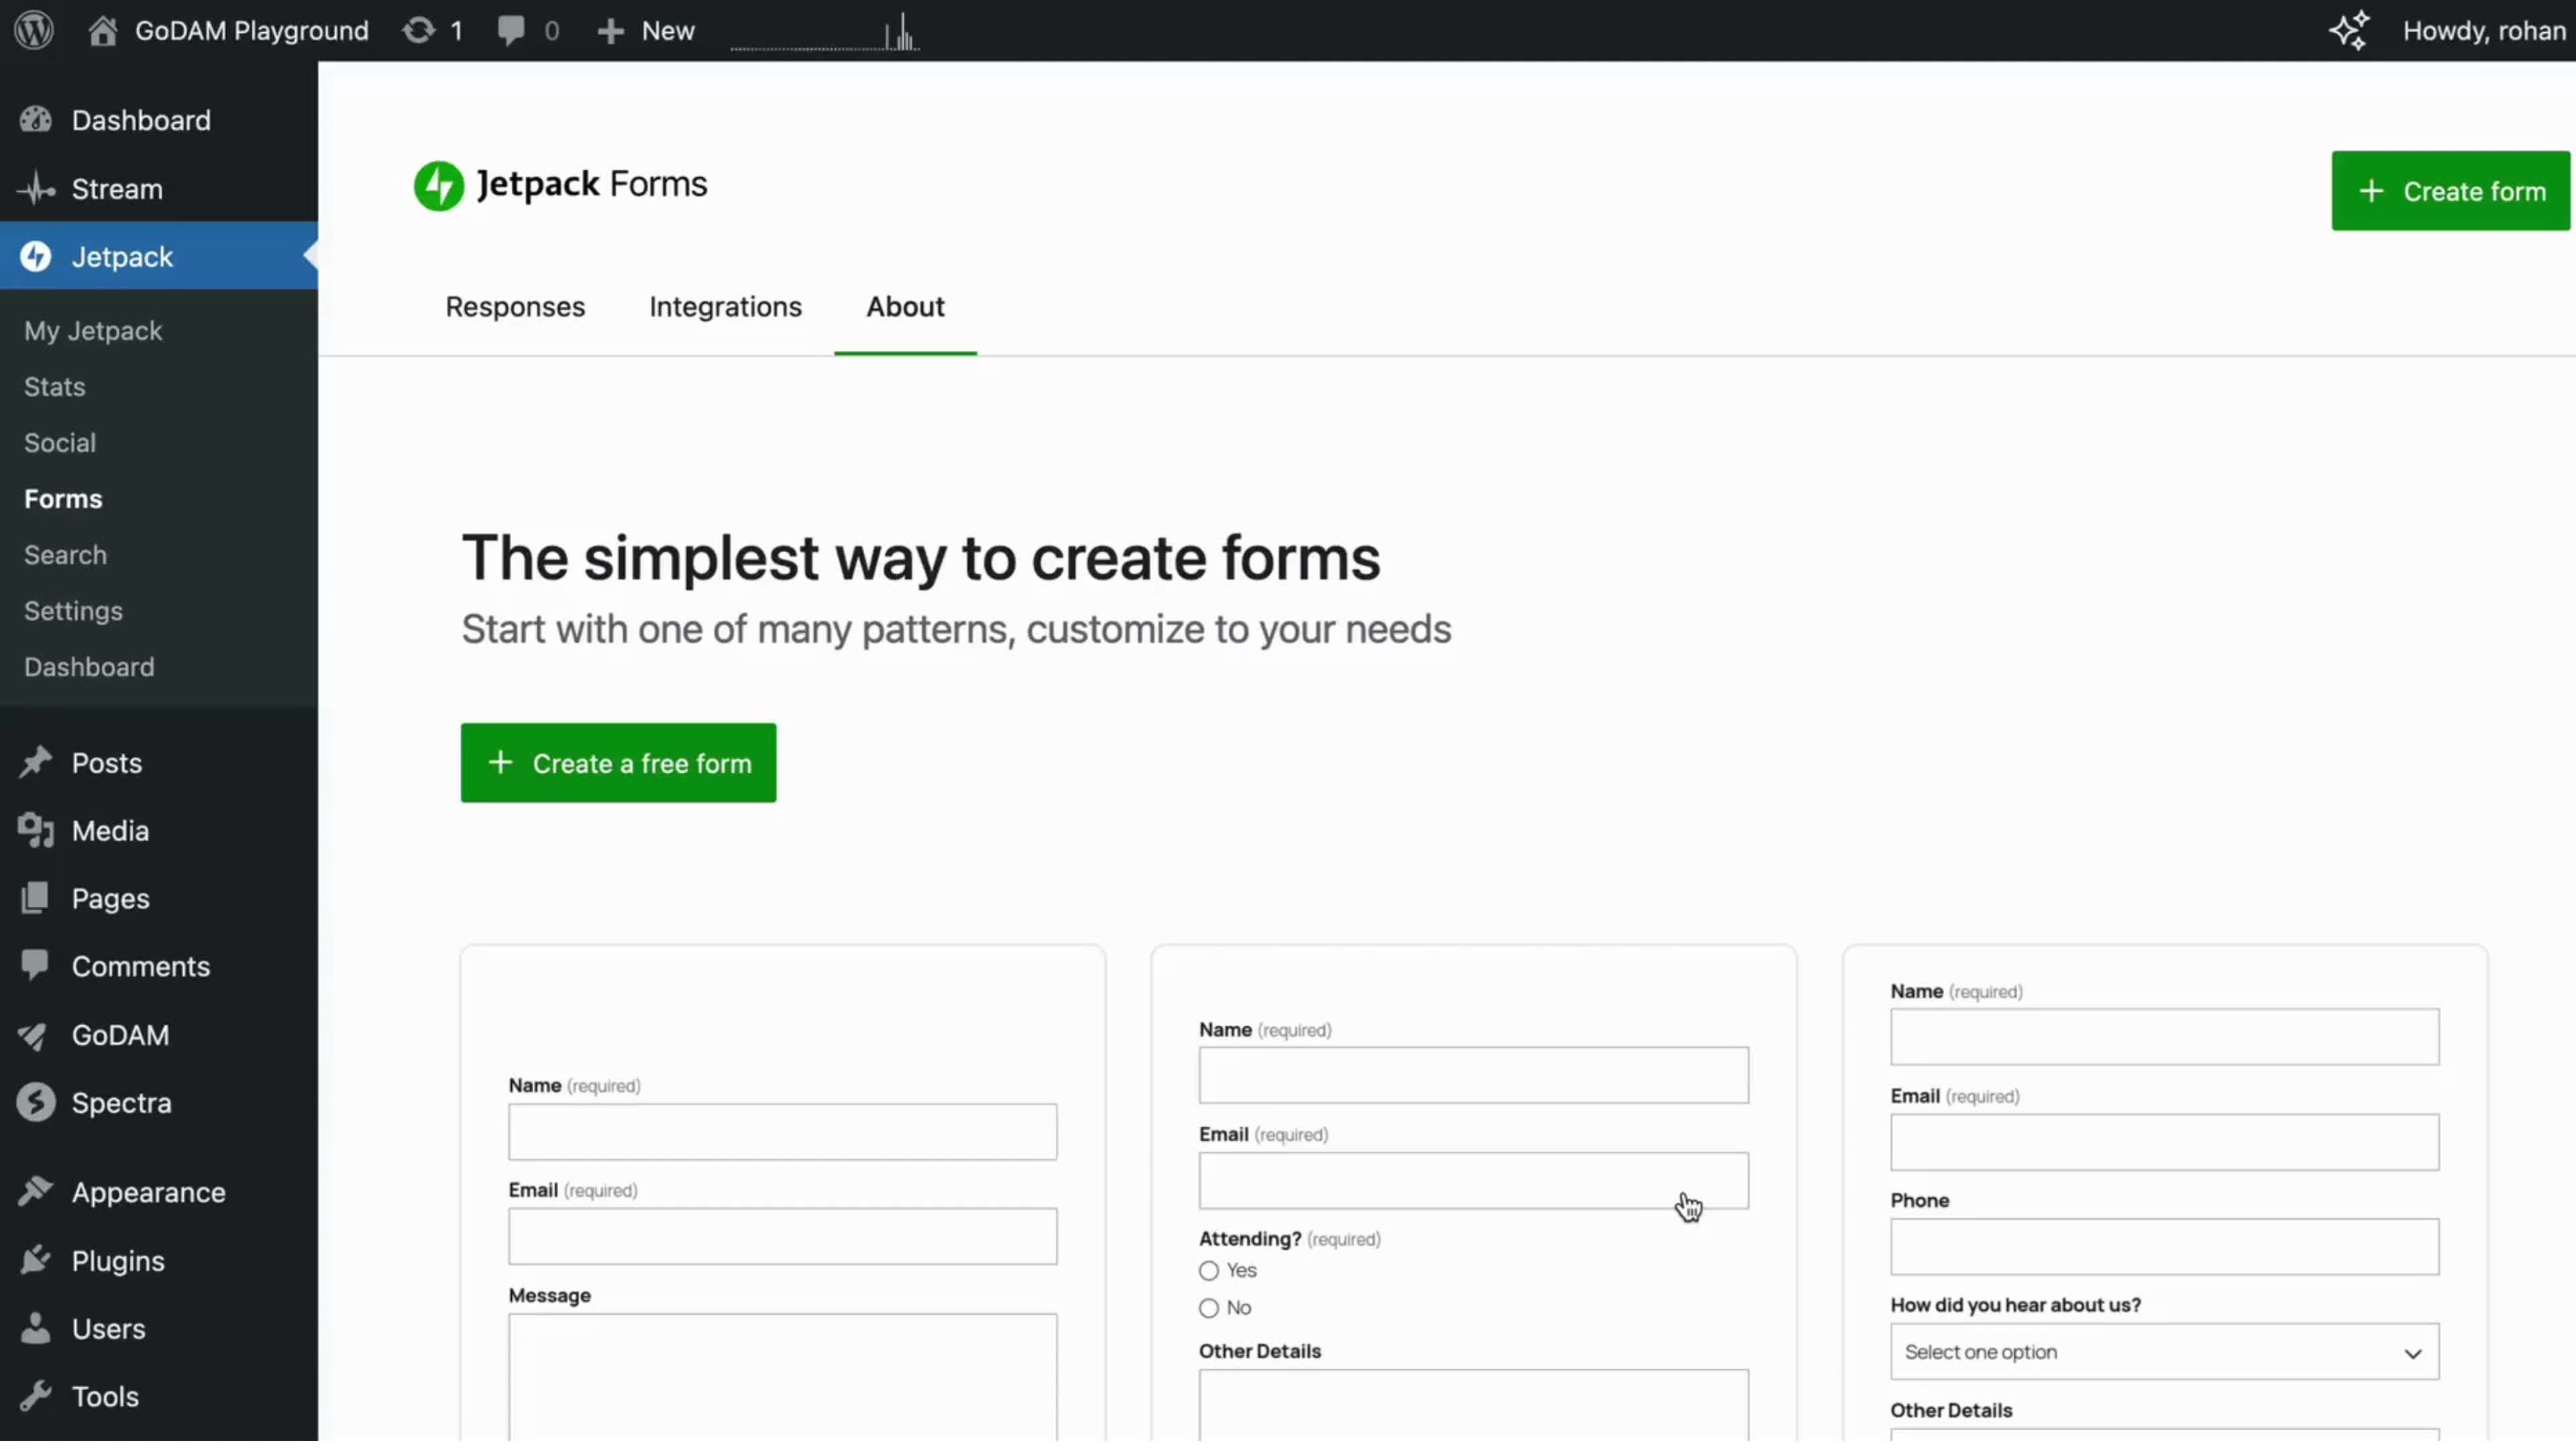Open the GoDAM menu icon
The height and width of the screenshot is (1449, 2576).
click(35, 1036)
